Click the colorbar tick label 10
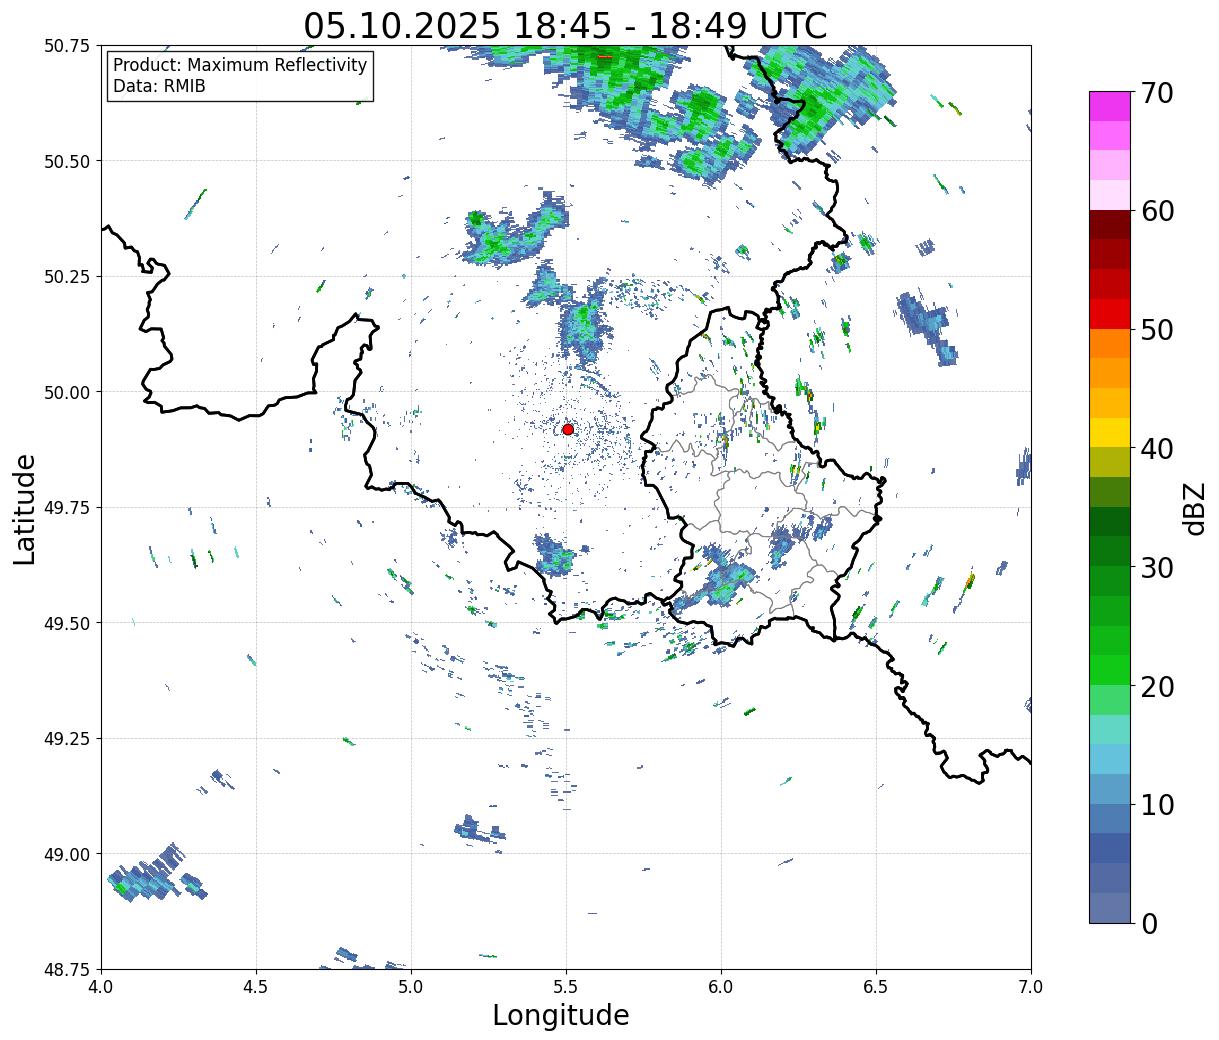The image size is (1219, 1040). (x=1156, y=805)
